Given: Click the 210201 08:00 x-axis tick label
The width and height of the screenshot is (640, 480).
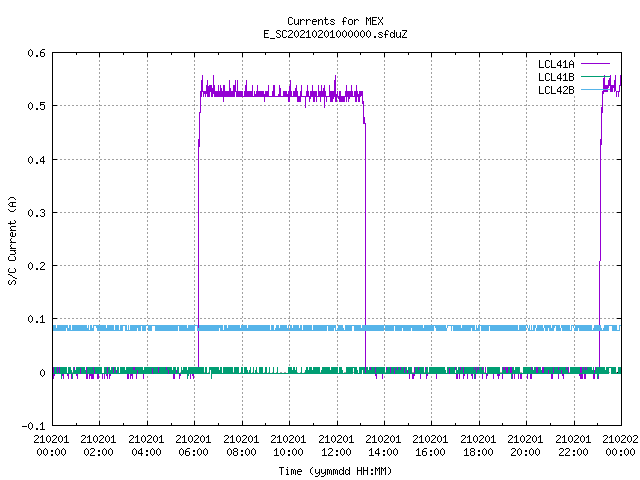Looking at the screenshot, I should [241, 446].
